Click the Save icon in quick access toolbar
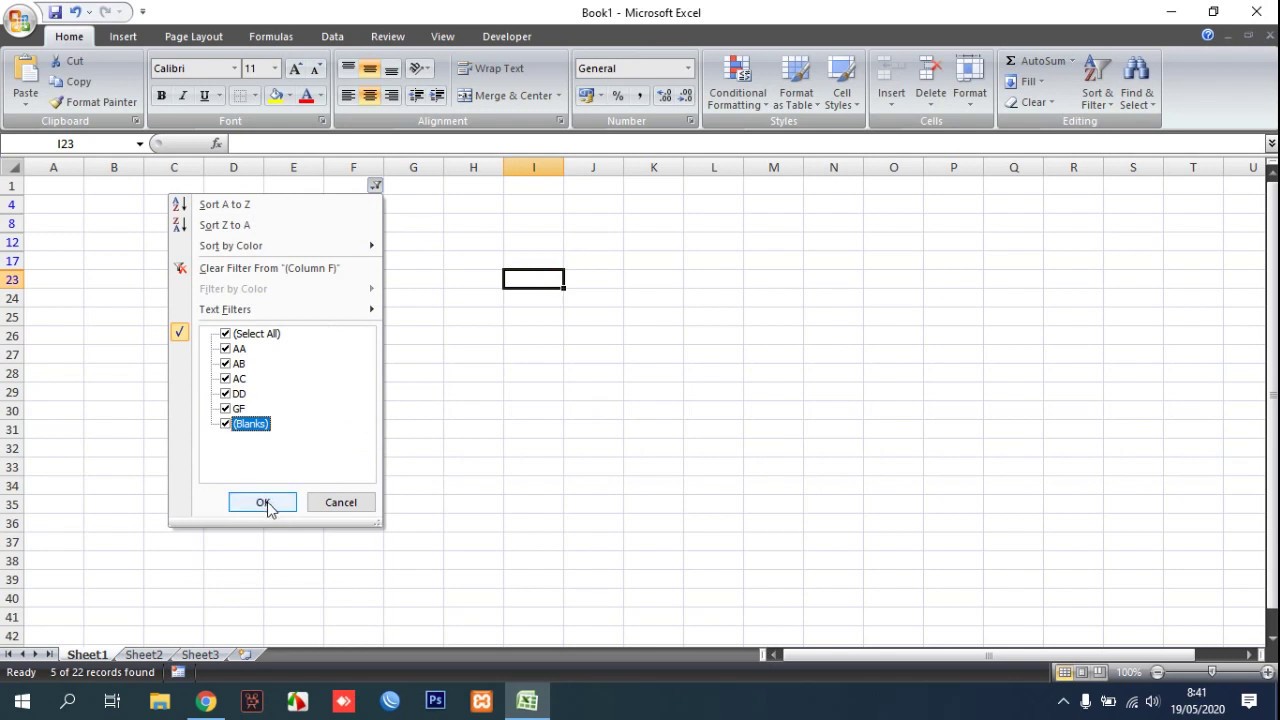1280x720 pixels. coord(55,12)
